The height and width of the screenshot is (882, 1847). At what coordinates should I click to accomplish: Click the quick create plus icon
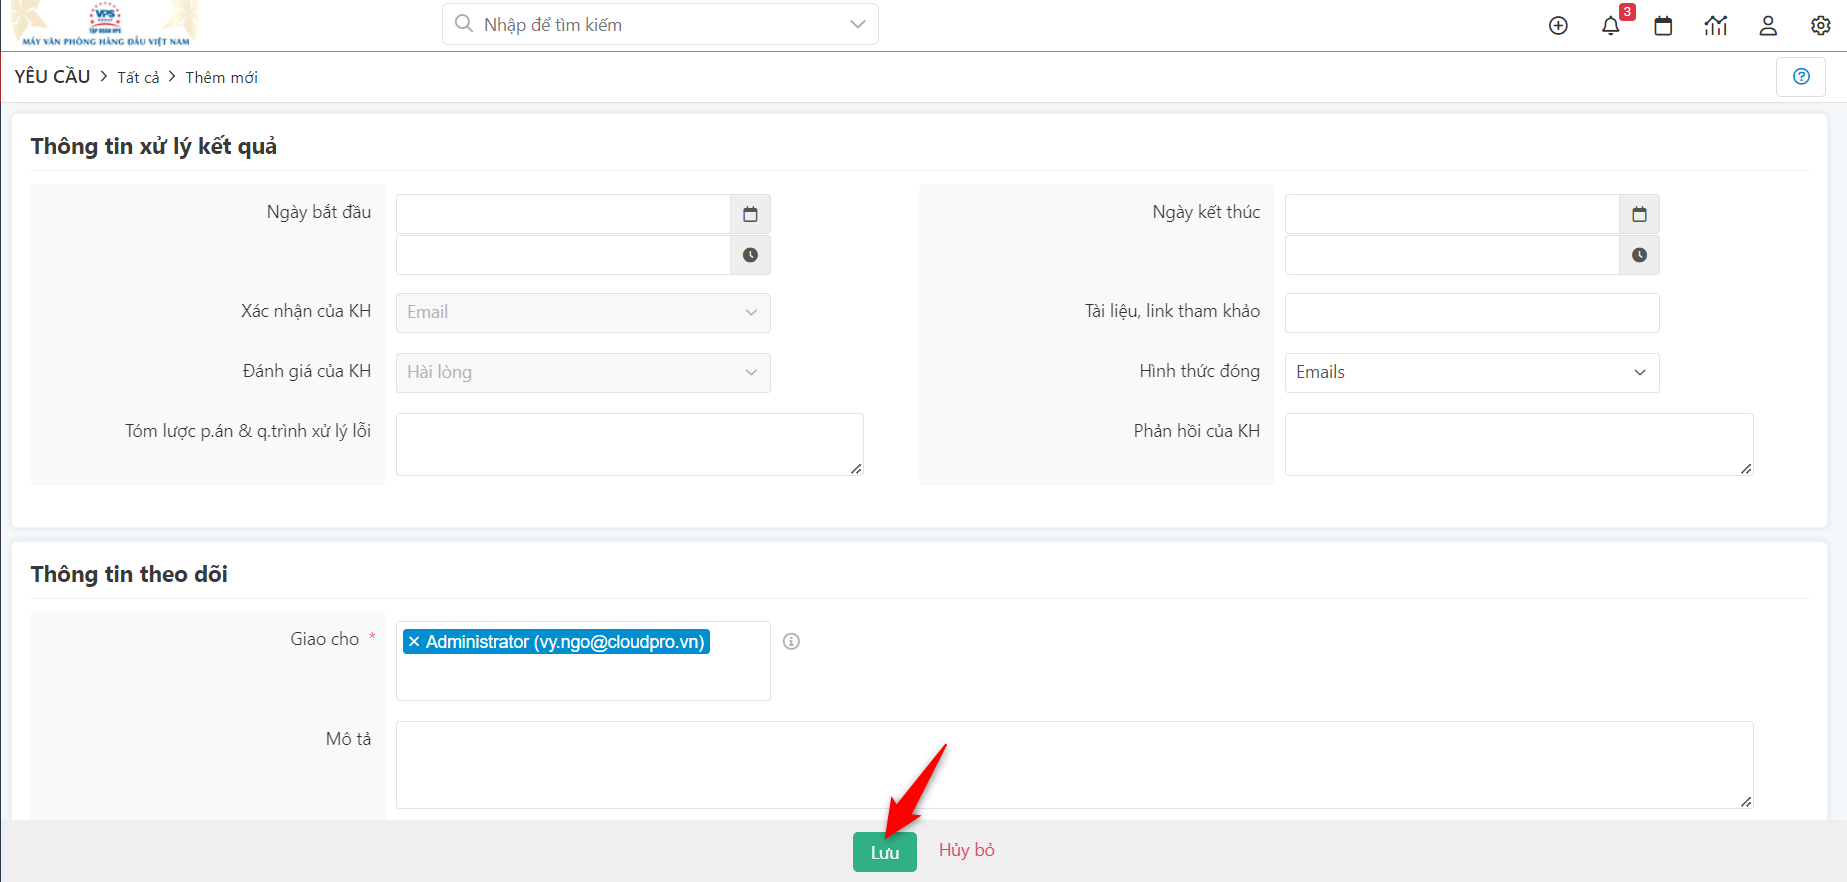[x=1558, y=26]
